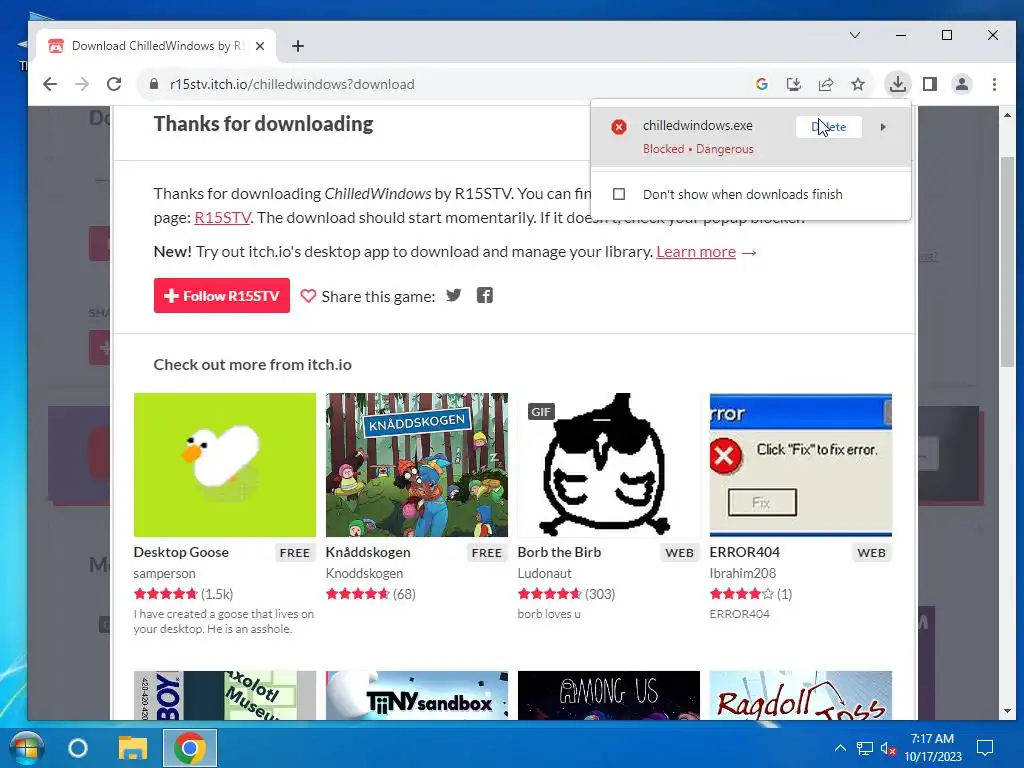
Task: Open the ERROR404 game thumbnail
Action: tap(801, 465)
